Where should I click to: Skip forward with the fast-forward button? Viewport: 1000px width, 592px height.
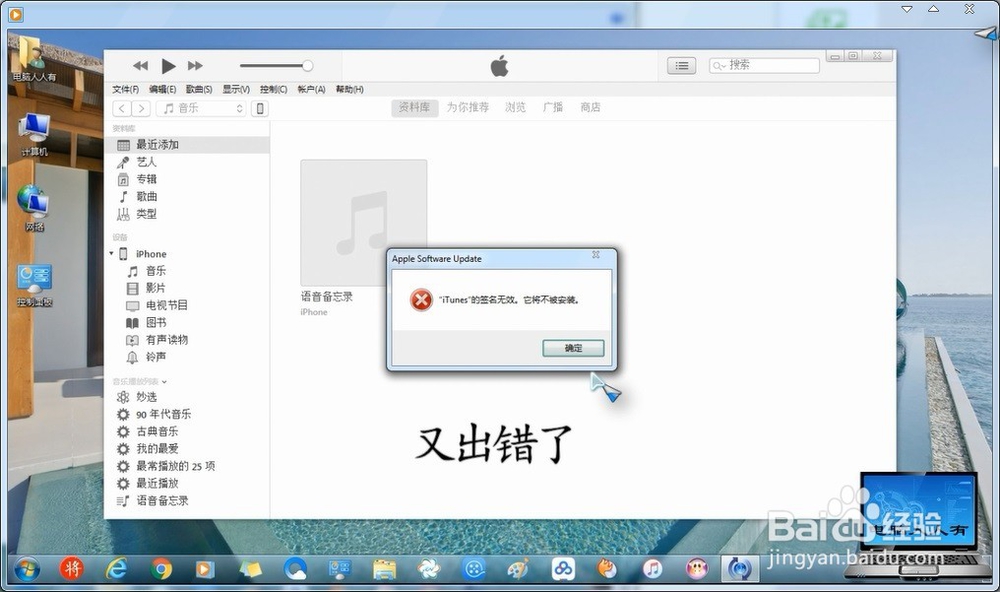tap(195, 66)
